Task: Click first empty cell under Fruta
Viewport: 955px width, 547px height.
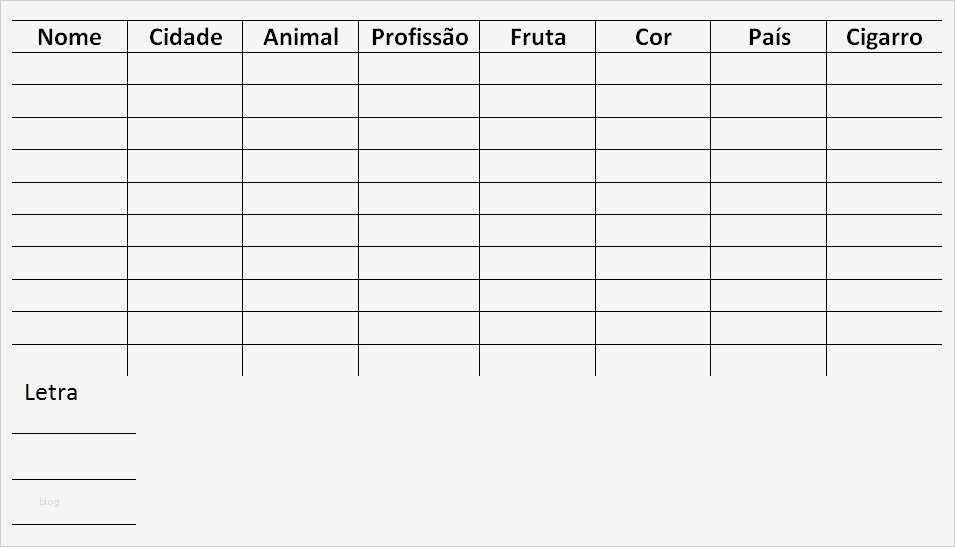Action: tap(537, 69)
